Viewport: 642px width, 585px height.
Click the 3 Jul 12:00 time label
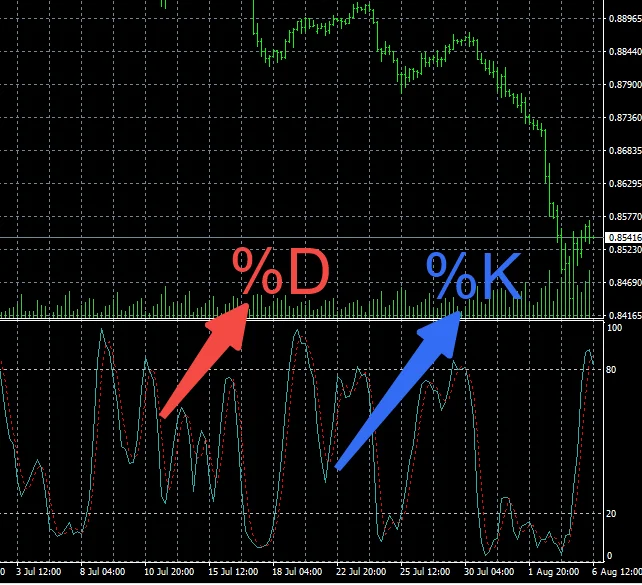coord(38,571)
